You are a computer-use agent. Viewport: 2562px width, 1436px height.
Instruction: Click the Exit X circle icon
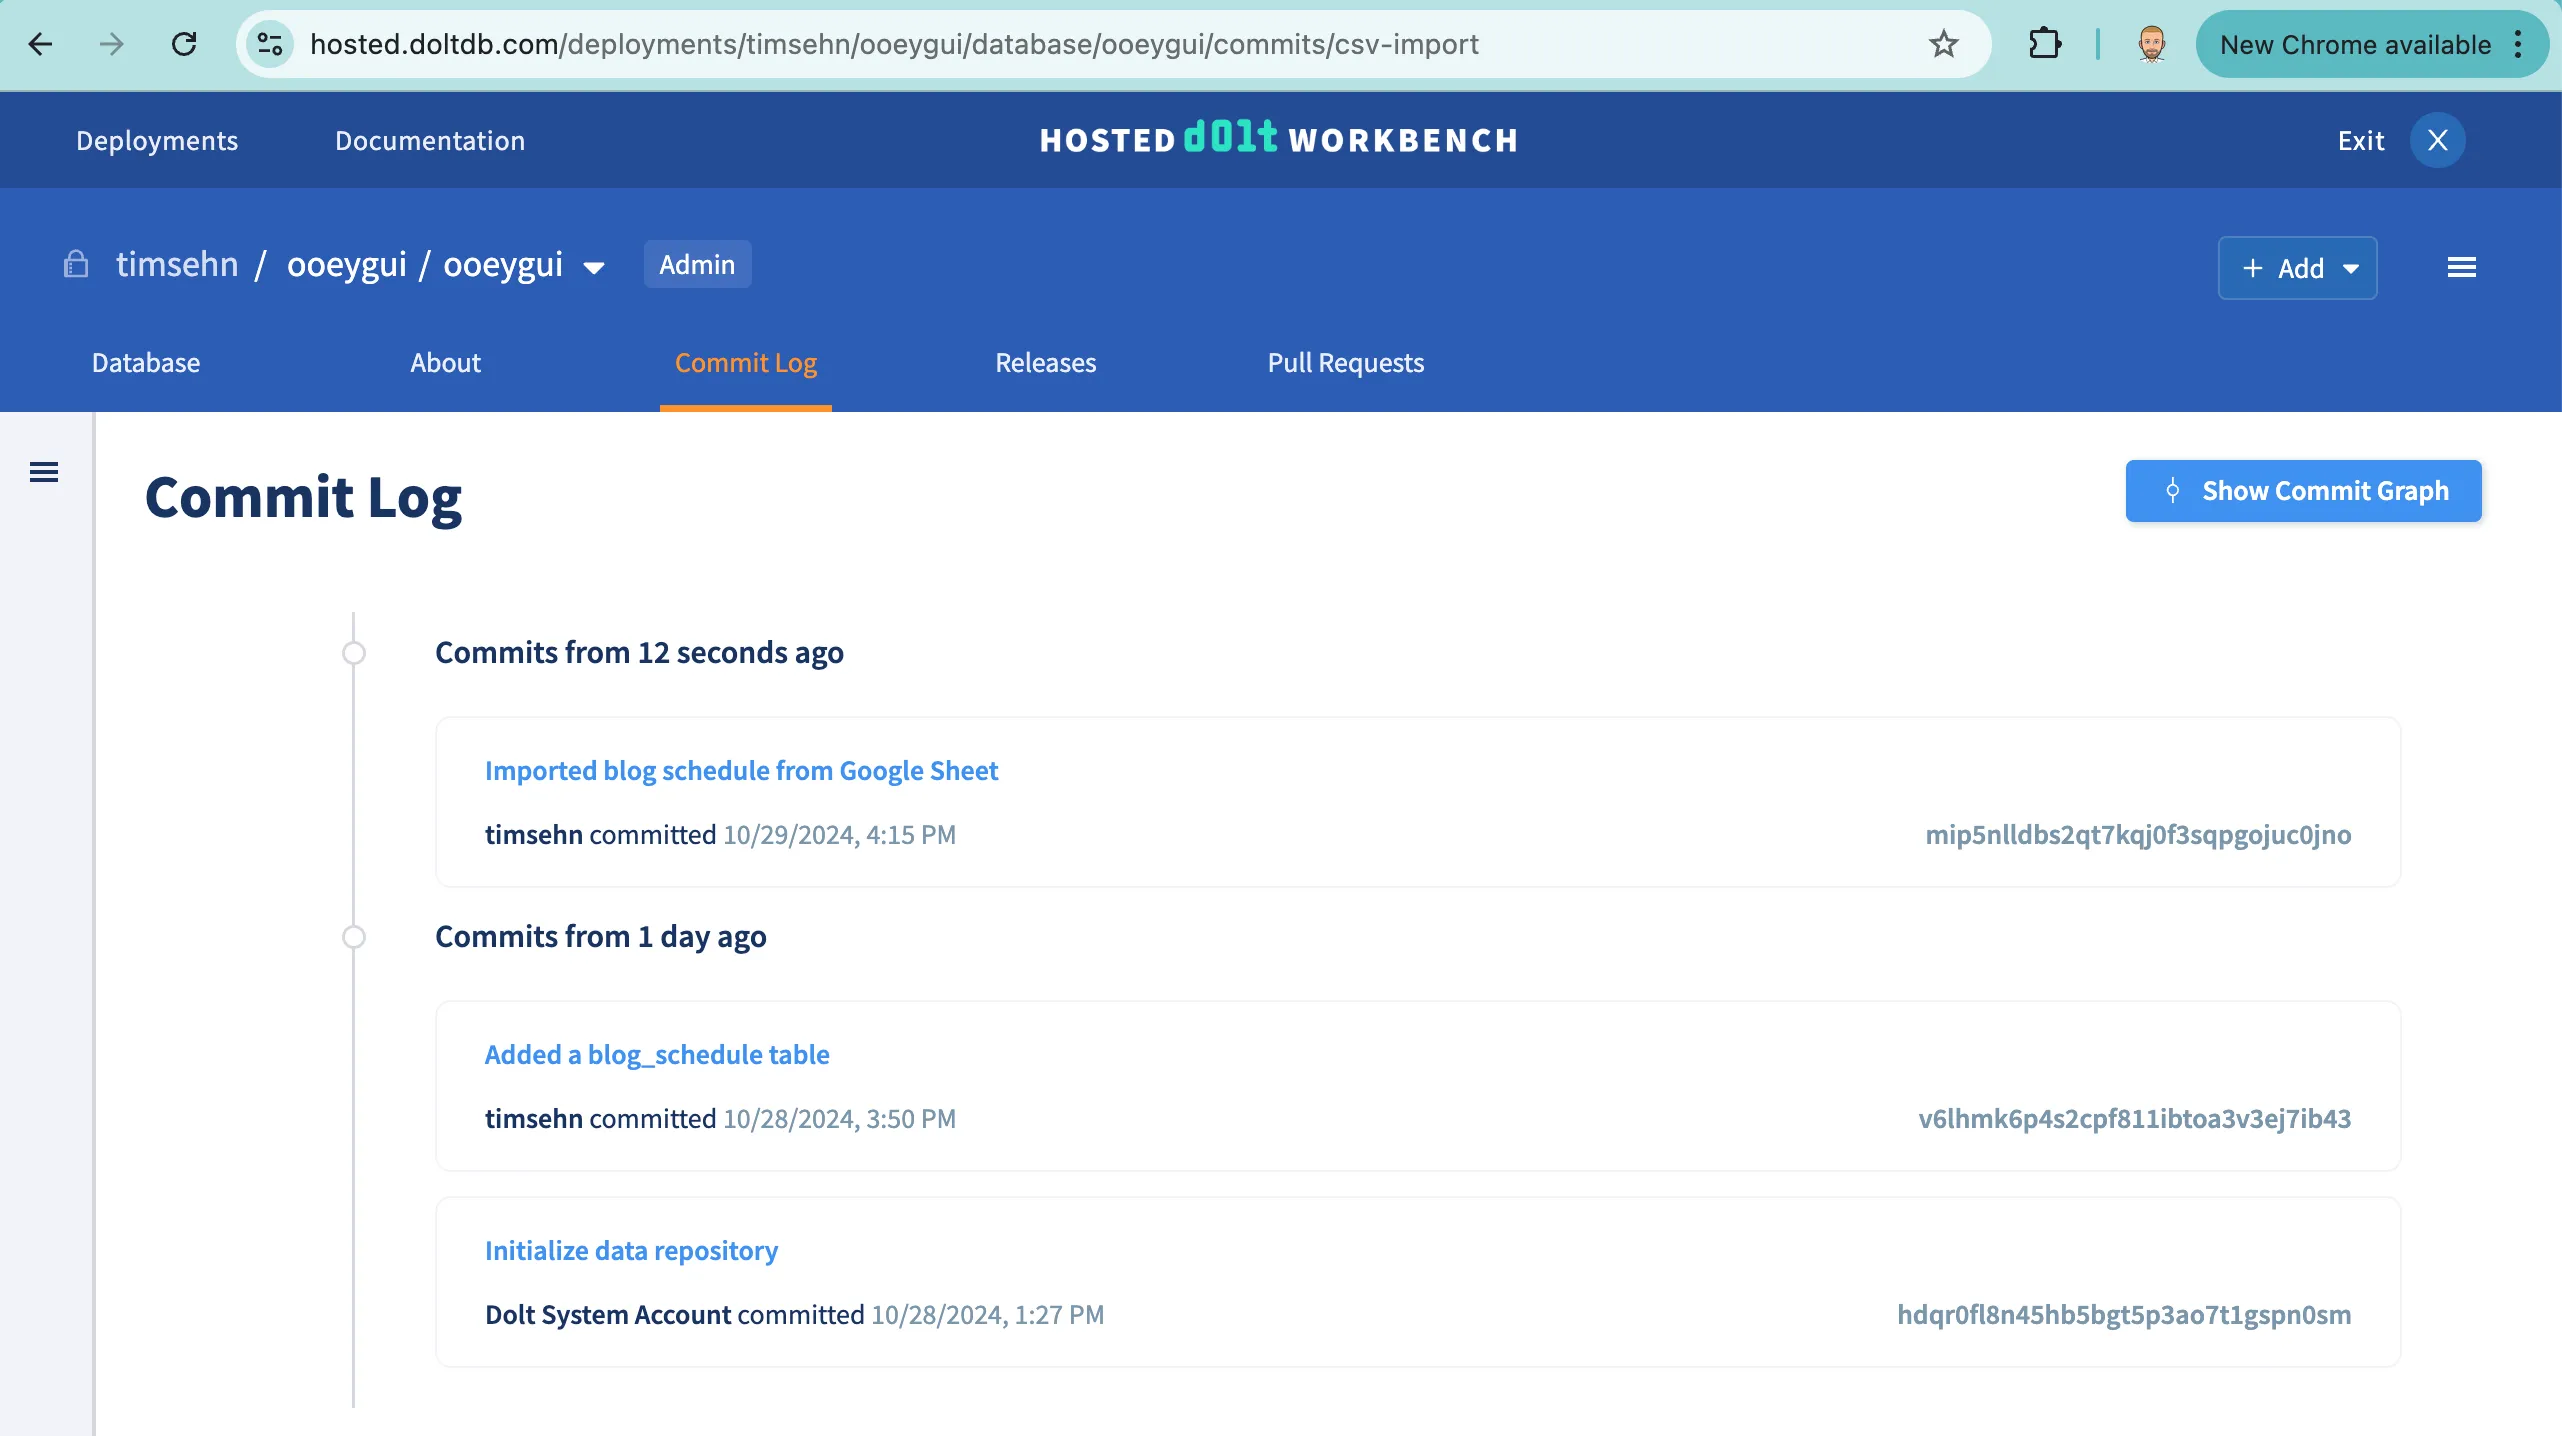coord(2437,140)
